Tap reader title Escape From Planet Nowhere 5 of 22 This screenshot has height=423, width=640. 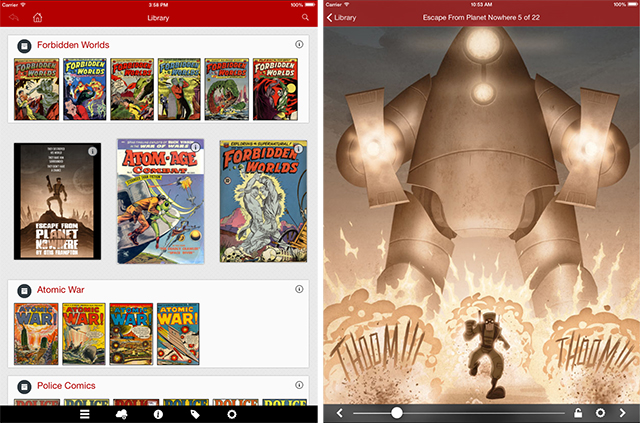click(481, 17)
